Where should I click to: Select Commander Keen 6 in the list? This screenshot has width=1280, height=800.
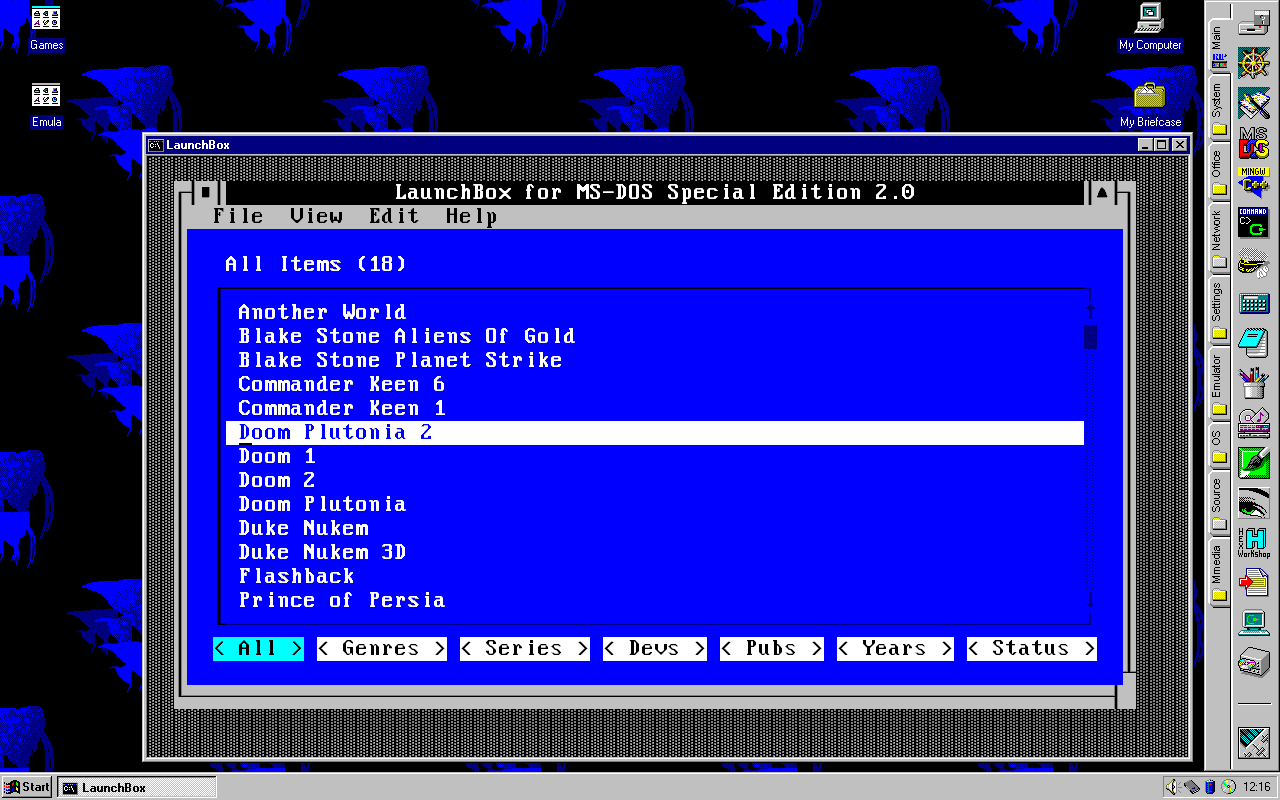655,384
